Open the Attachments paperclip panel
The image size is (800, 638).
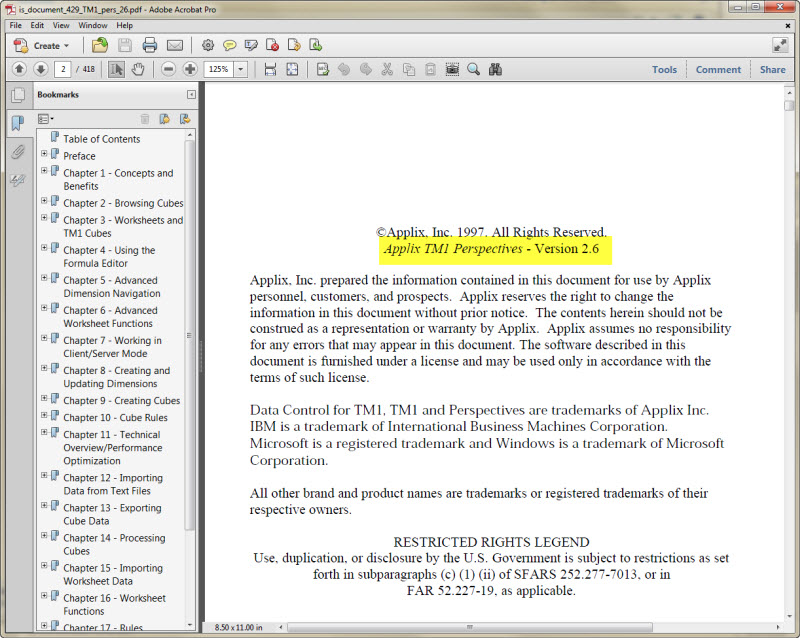pos(18,152)
